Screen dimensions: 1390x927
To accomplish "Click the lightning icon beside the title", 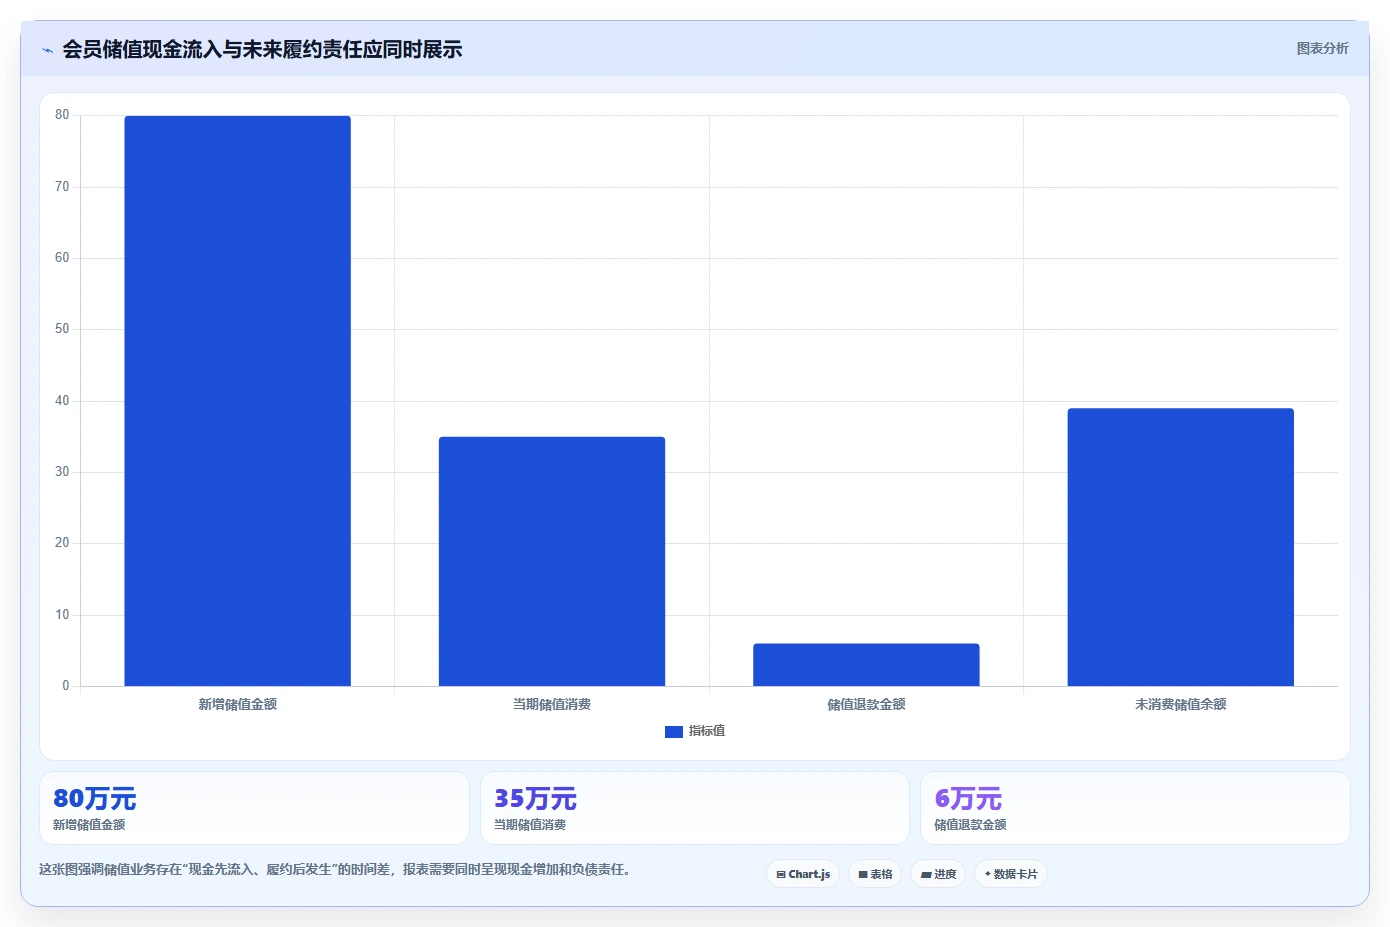I will tap(47, 50).
